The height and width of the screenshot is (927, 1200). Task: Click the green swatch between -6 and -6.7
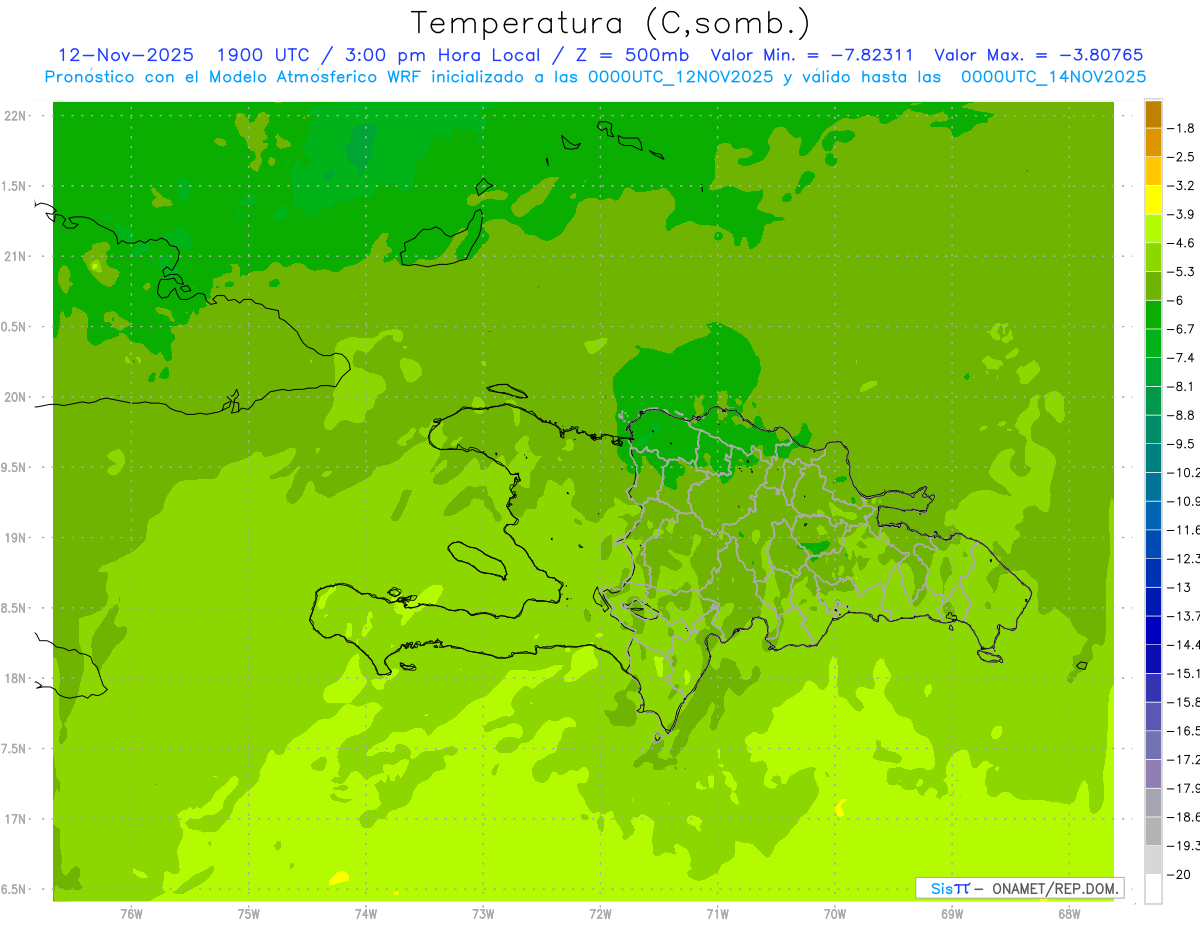point(1153,315)
